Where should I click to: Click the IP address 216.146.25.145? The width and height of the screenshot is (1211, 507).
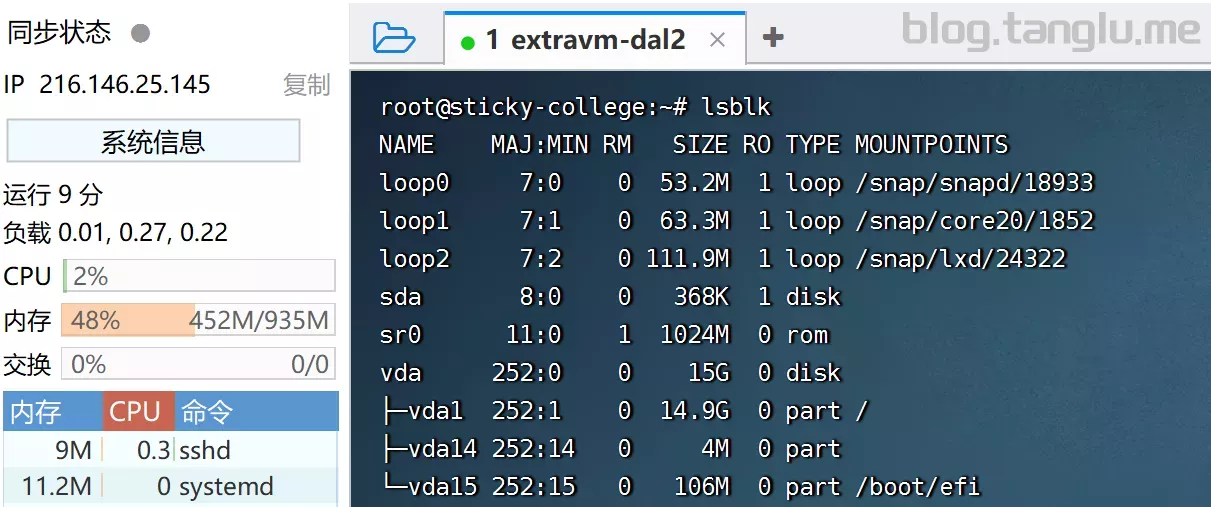[x=124, y=85]
